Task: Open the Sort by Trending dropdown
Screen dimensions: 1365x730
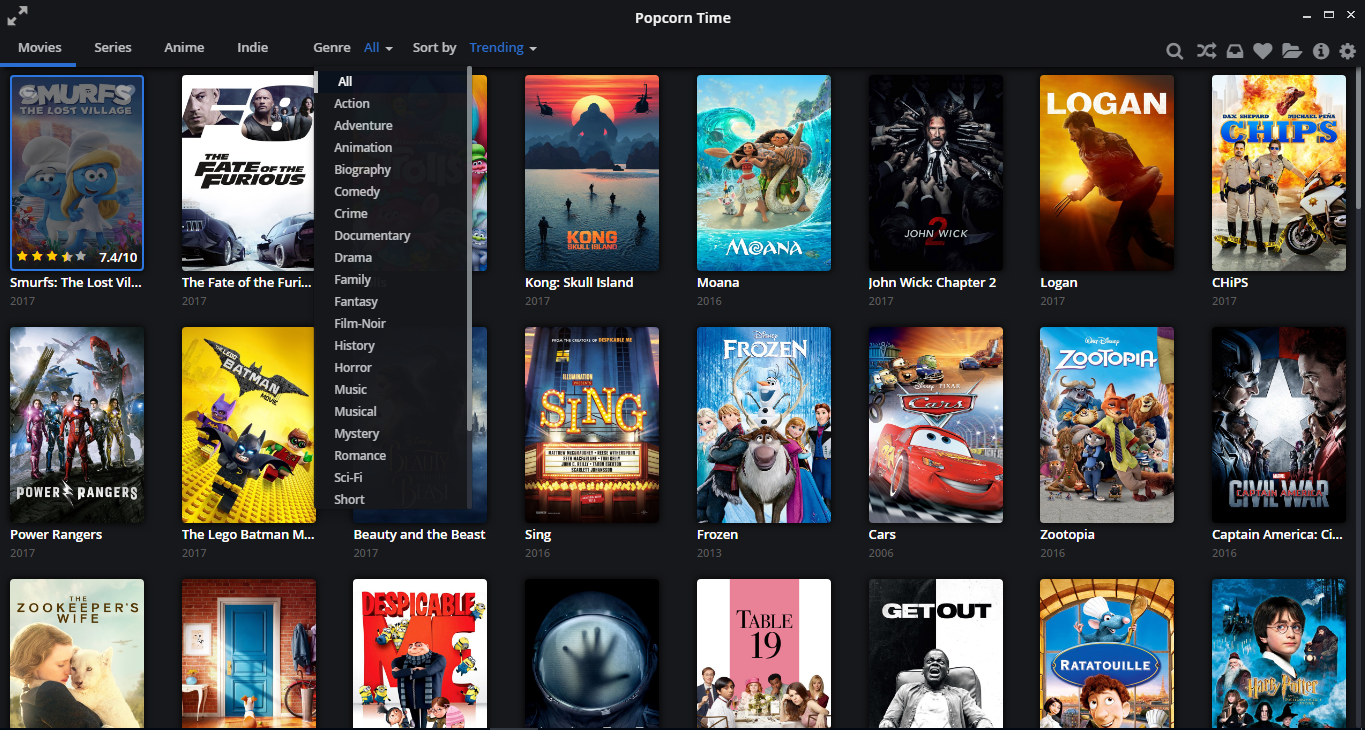Action: point(503,48)
